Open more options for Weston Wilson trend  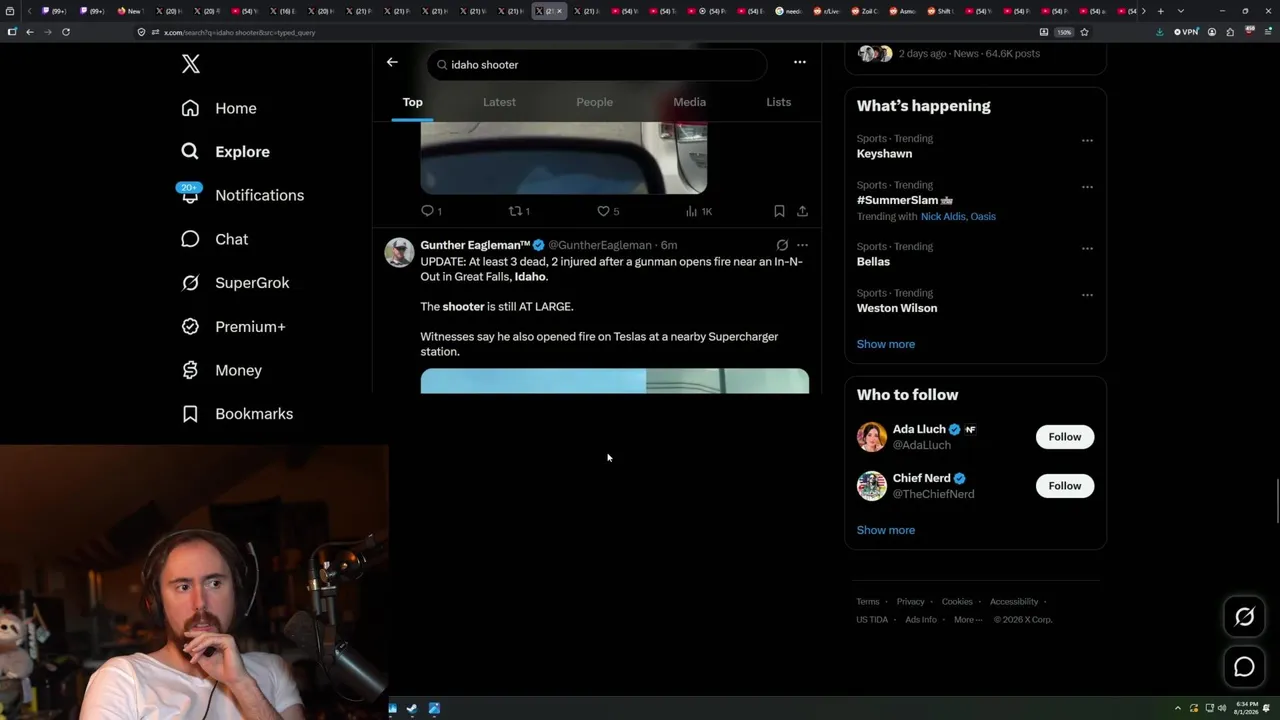click(1087, 295)
